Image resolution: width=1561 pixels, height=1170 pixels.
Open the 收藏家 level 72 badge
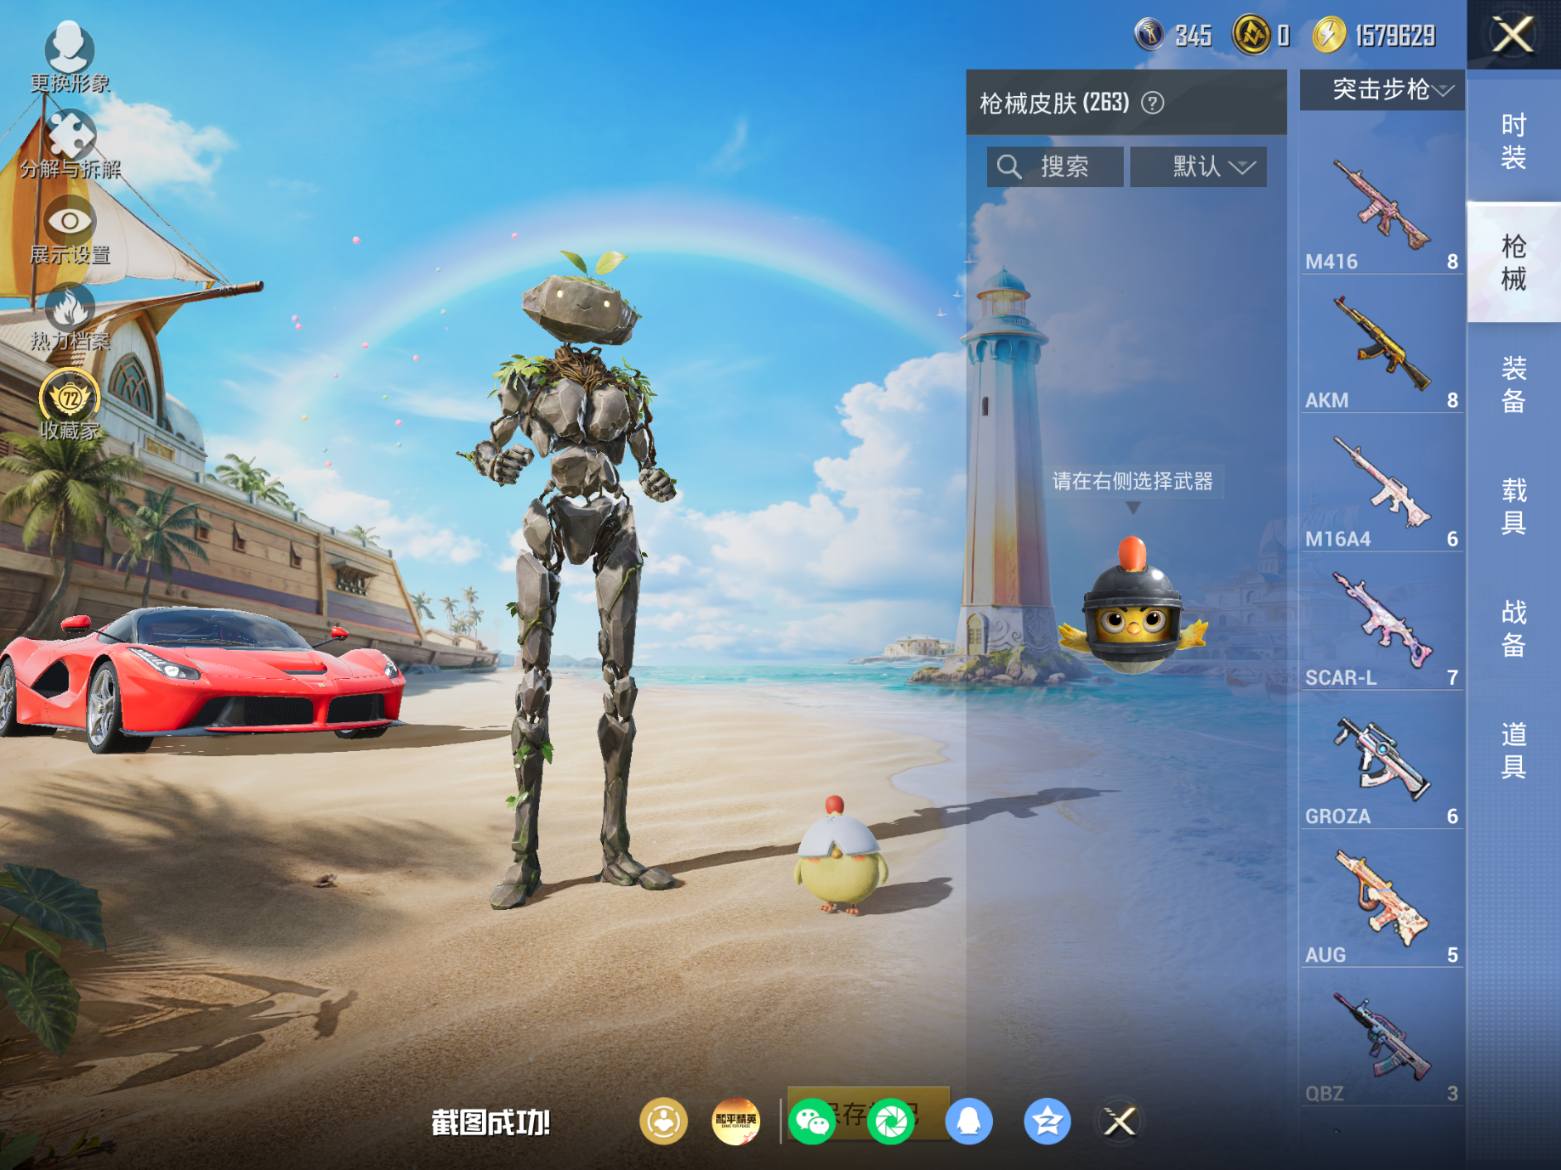pos(70,405)
